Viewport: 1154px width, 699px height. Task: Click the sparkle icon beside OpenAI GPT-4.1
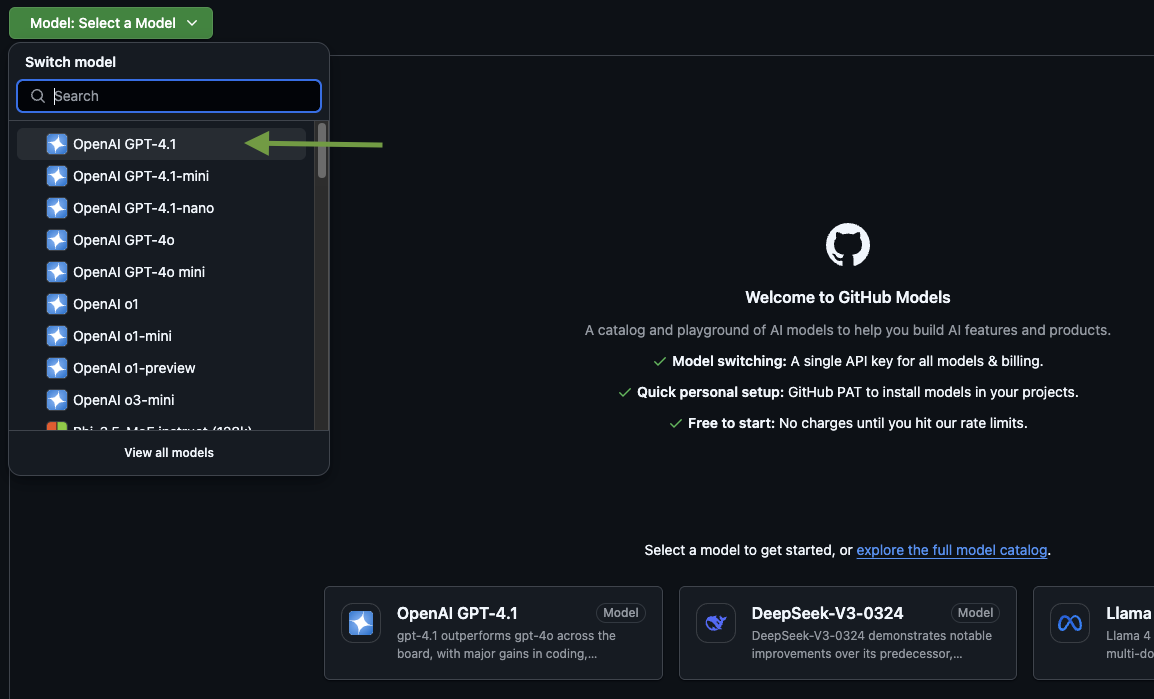coord(57,144)
